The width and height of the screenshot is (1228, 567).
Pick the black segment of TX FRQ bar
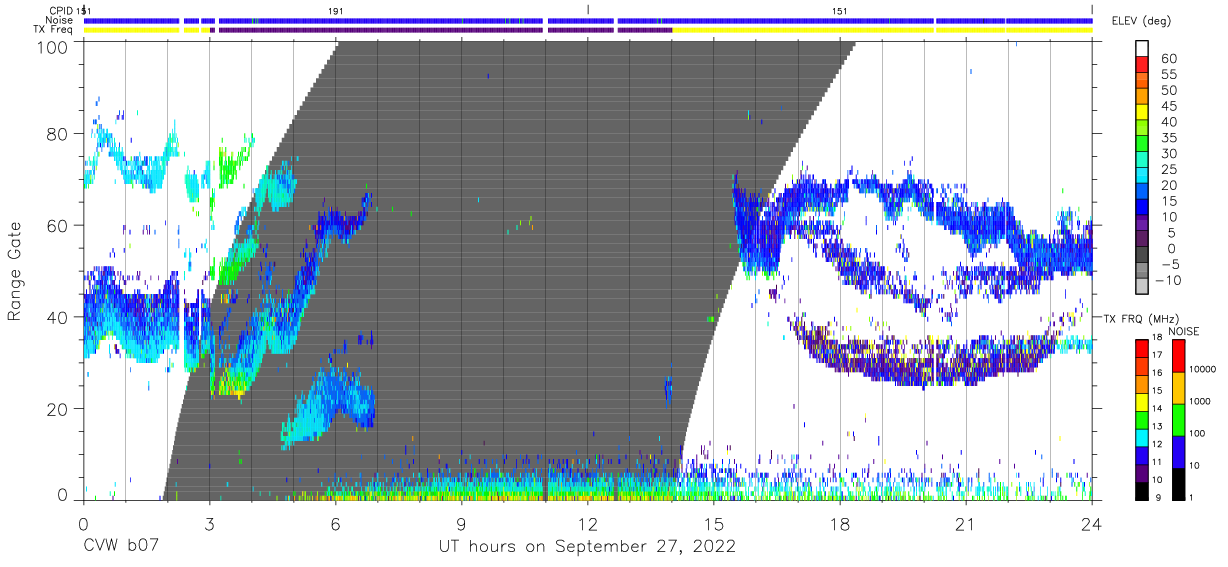(x=1141, y=489)
